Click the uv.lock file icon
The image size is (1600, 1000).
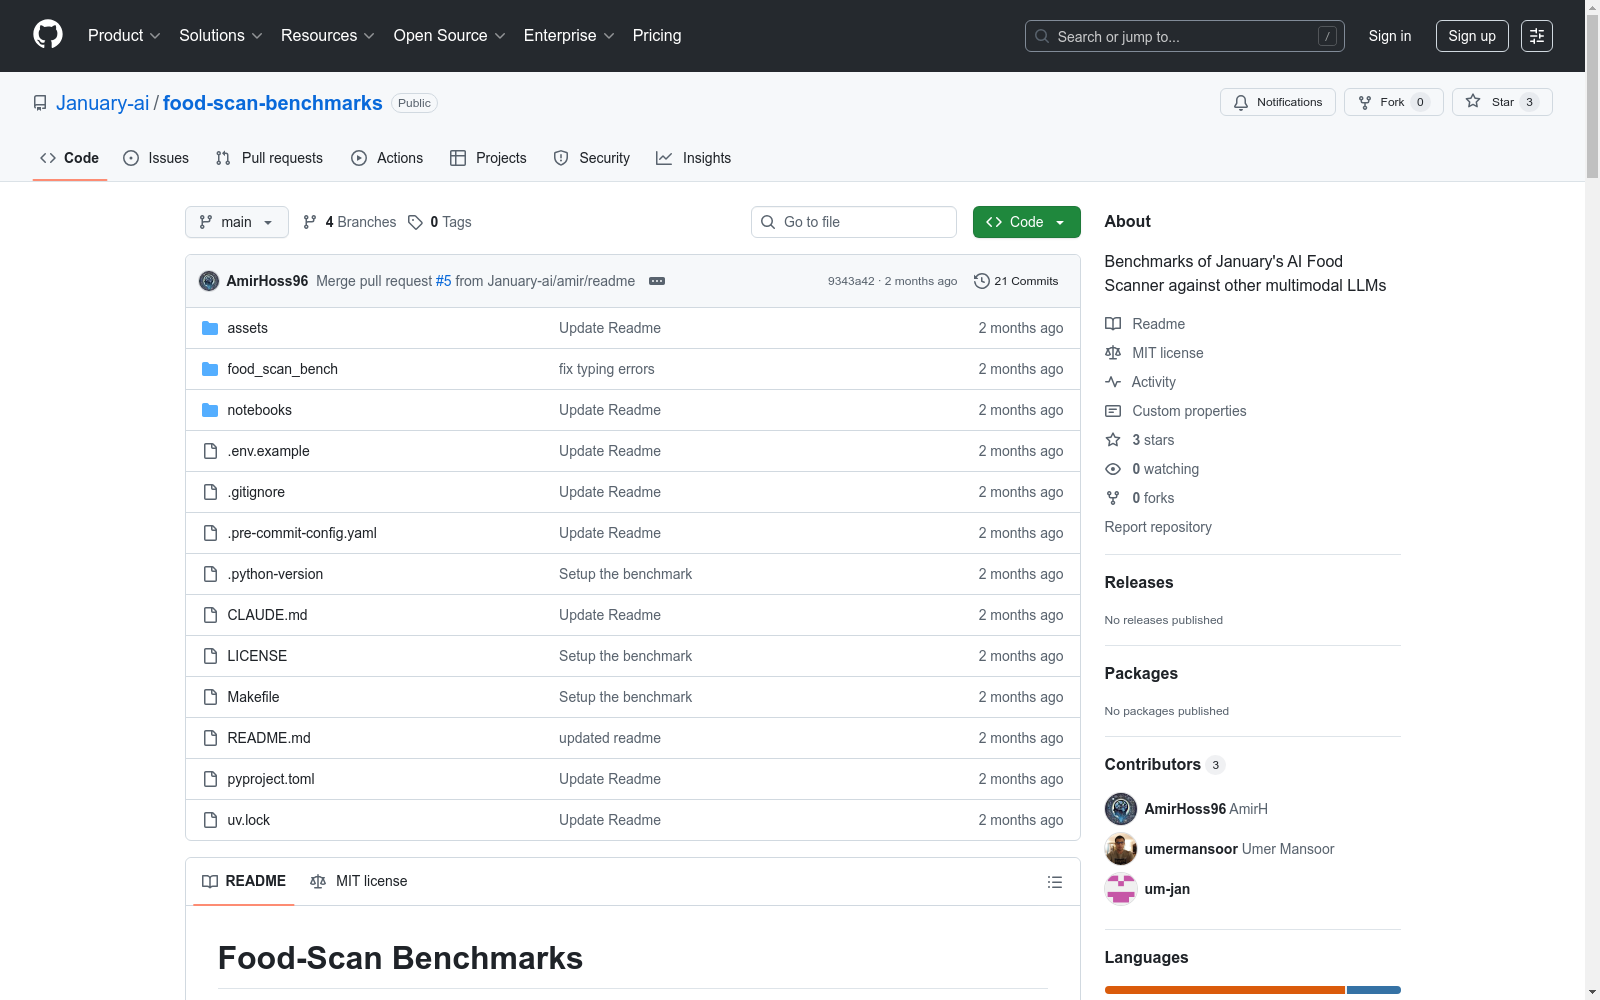[210, 820]
